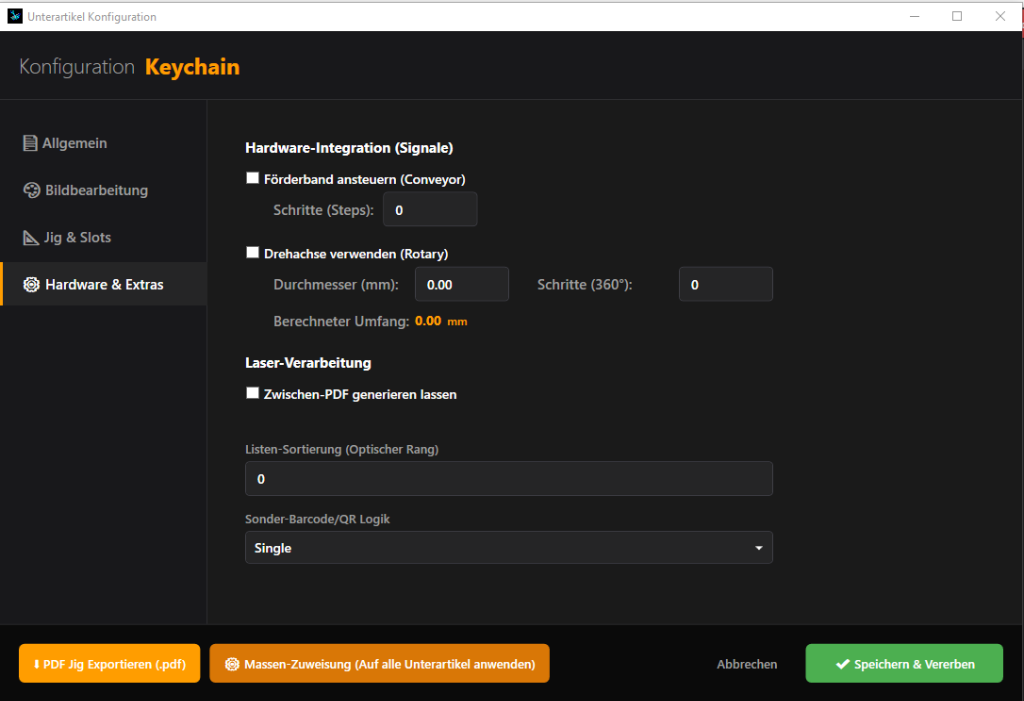Click the checkmark icon on Speichern & Vererben
1024x701 pixels.
point(842,664)
